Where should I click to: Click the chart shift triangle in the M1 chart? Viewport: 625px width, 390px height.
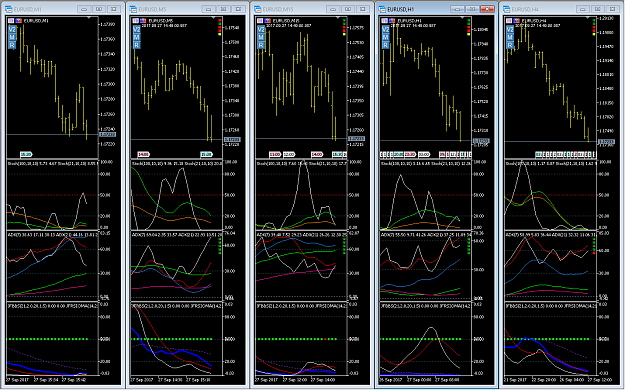coord(89,18)
